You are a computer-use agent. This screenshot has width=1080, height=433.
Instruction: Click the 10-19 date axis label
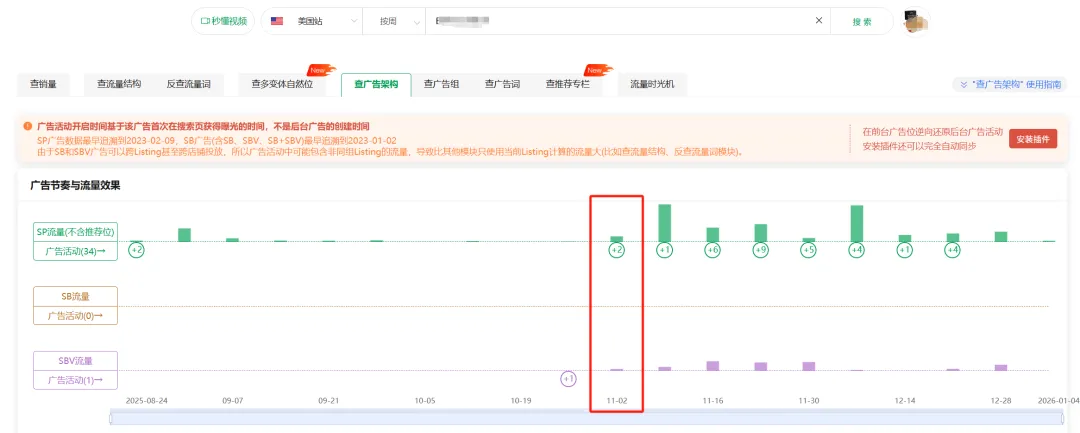point(521,400)
